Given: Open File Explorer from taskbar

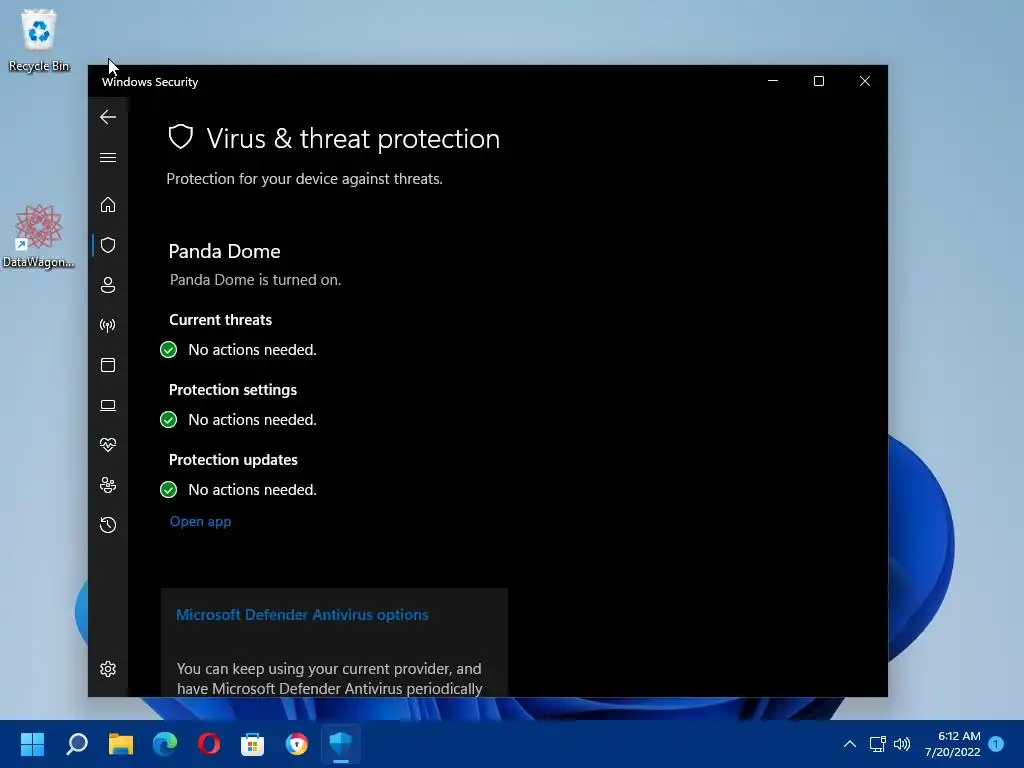Looking at the screenshot, I should click(121, 744).
